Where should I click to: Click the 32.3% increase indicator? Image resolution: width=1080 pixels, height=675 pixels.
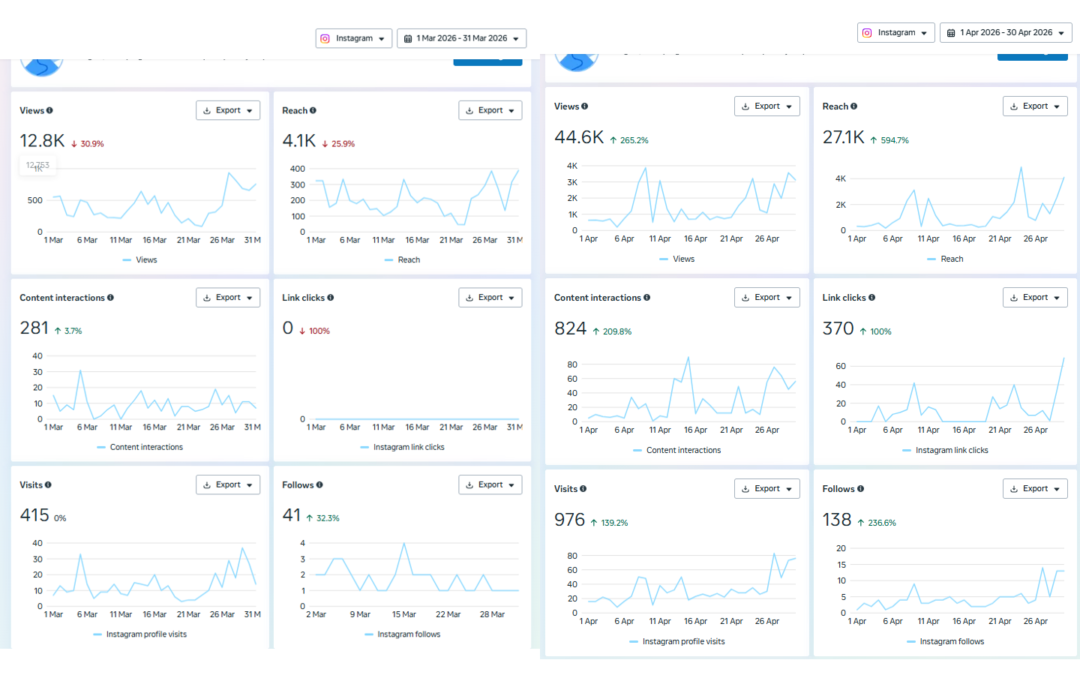(x=323, y=518)
